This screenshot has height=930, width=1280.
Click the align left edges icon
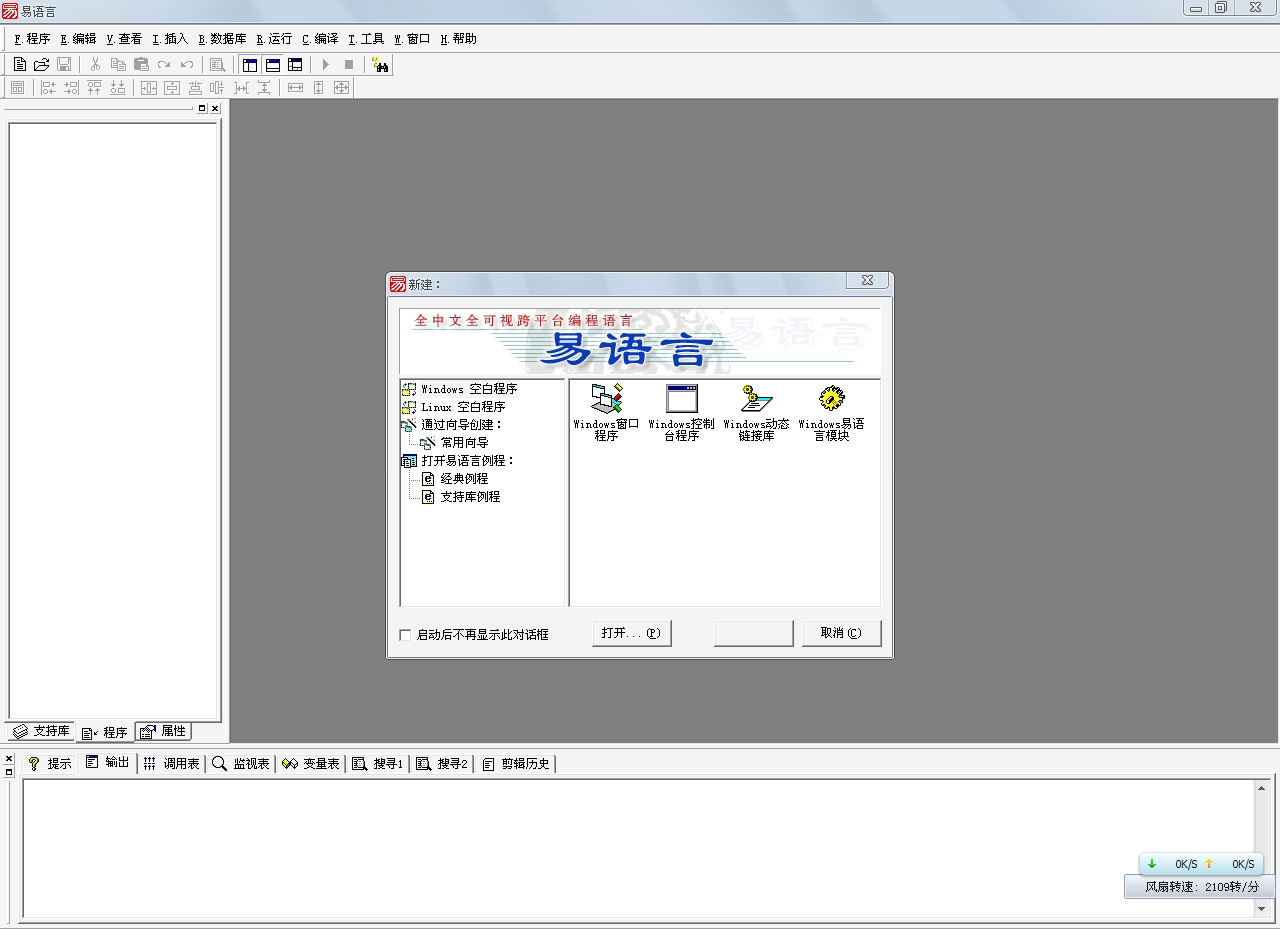point(48,87)
